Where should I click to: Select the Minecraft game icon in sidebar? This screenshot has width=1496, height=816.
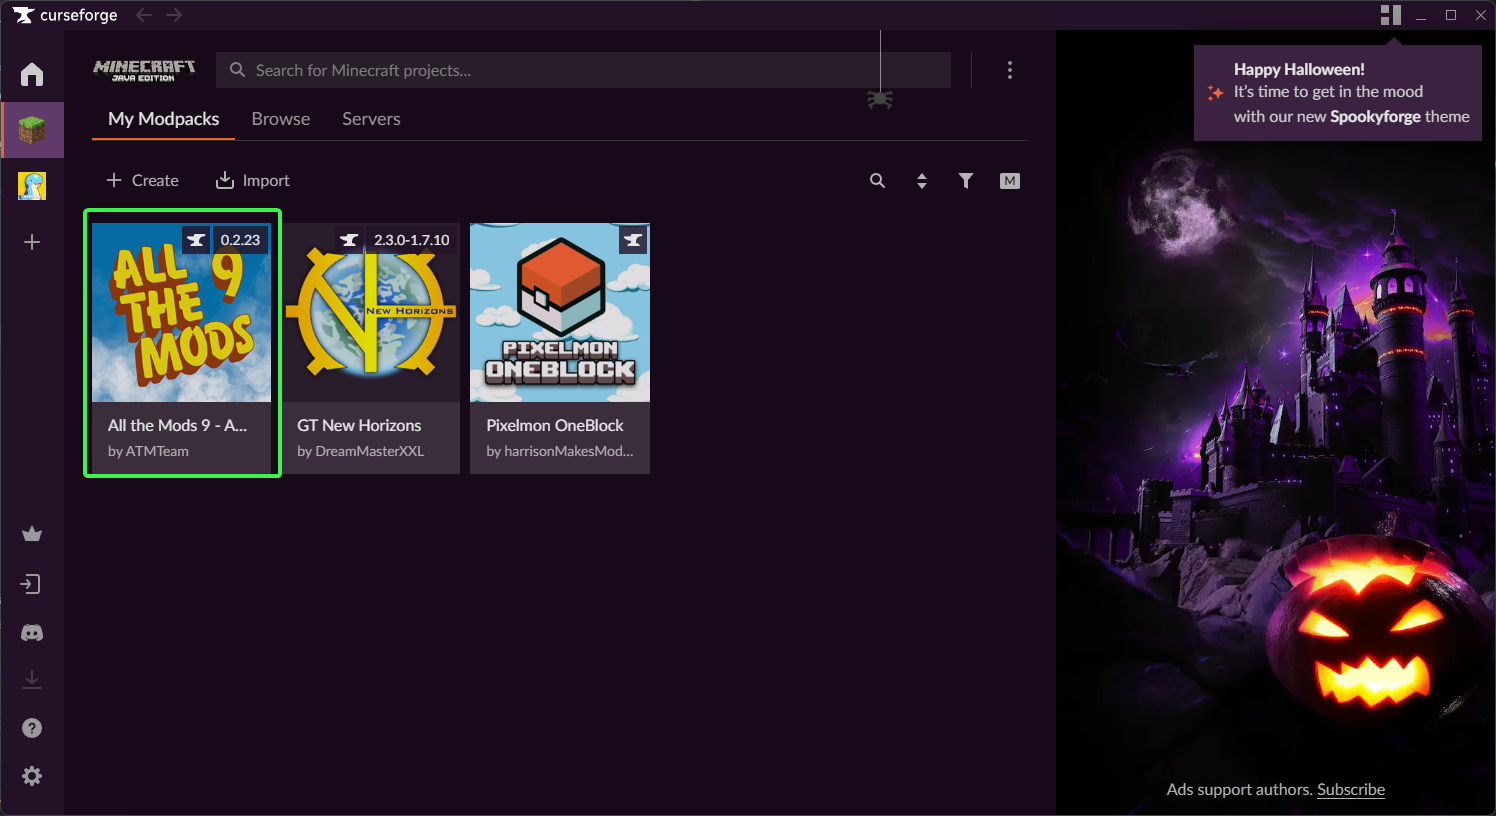(32, 130)
